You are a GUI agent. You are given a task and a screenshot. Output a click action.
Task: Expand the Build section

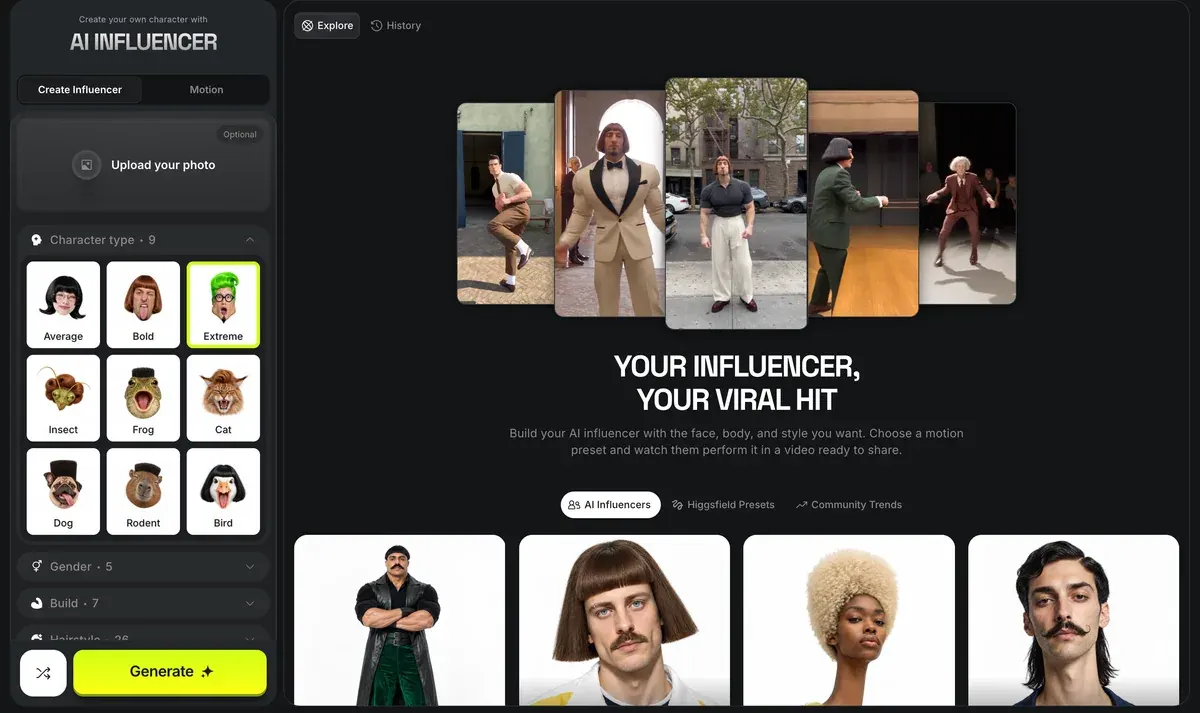tap(144, 603)
